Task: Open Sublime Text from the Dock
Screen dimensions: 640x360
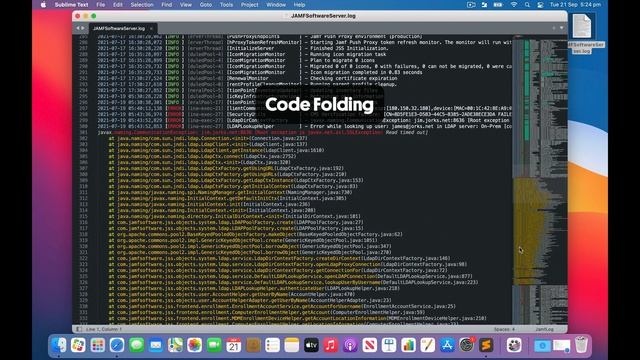Action: click(x=486, y=345)
